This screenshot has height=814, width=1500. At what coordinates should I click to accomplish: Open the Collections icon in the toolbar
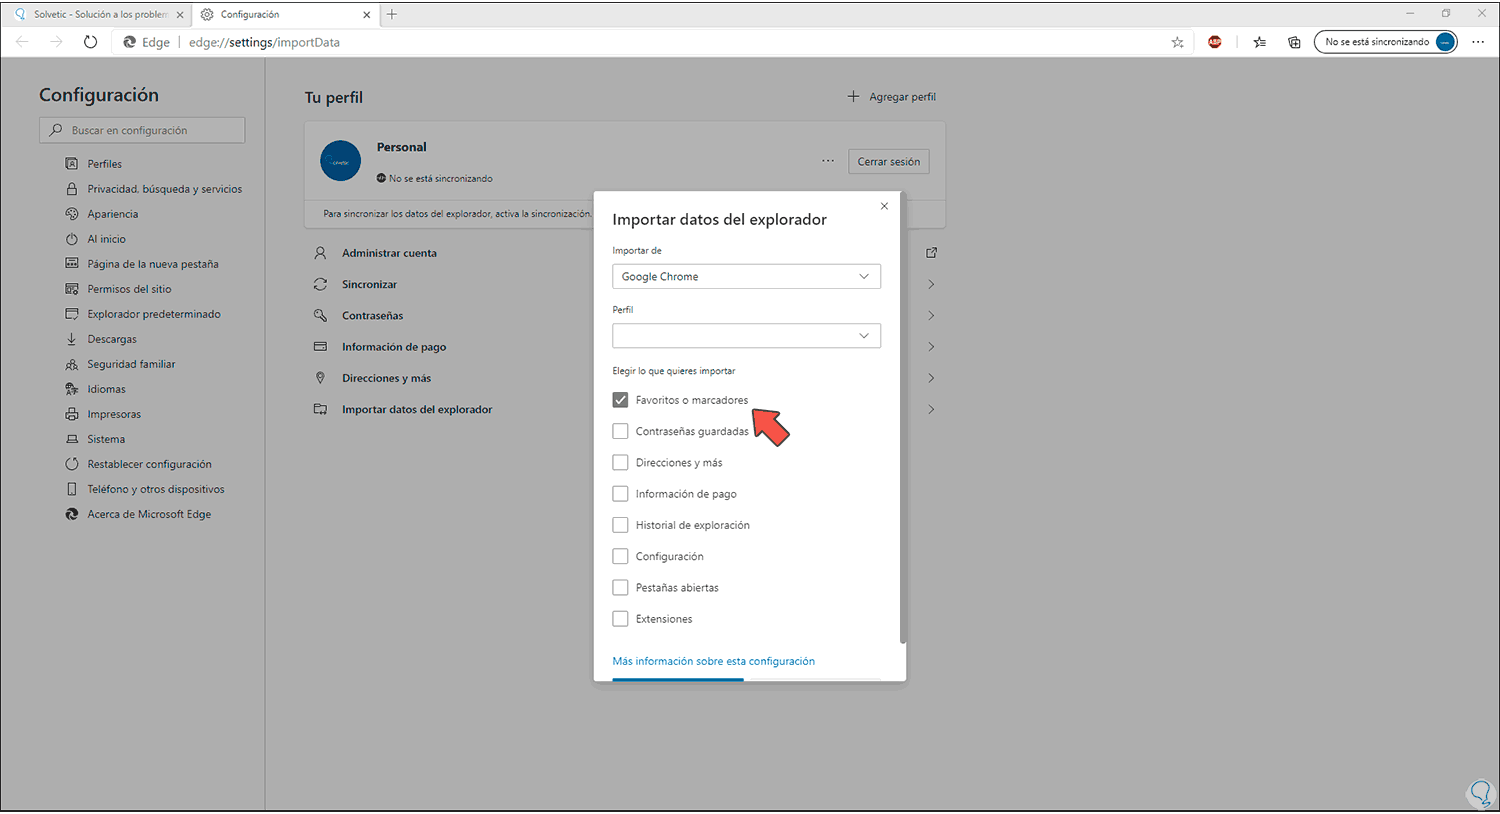point(1294,42)
